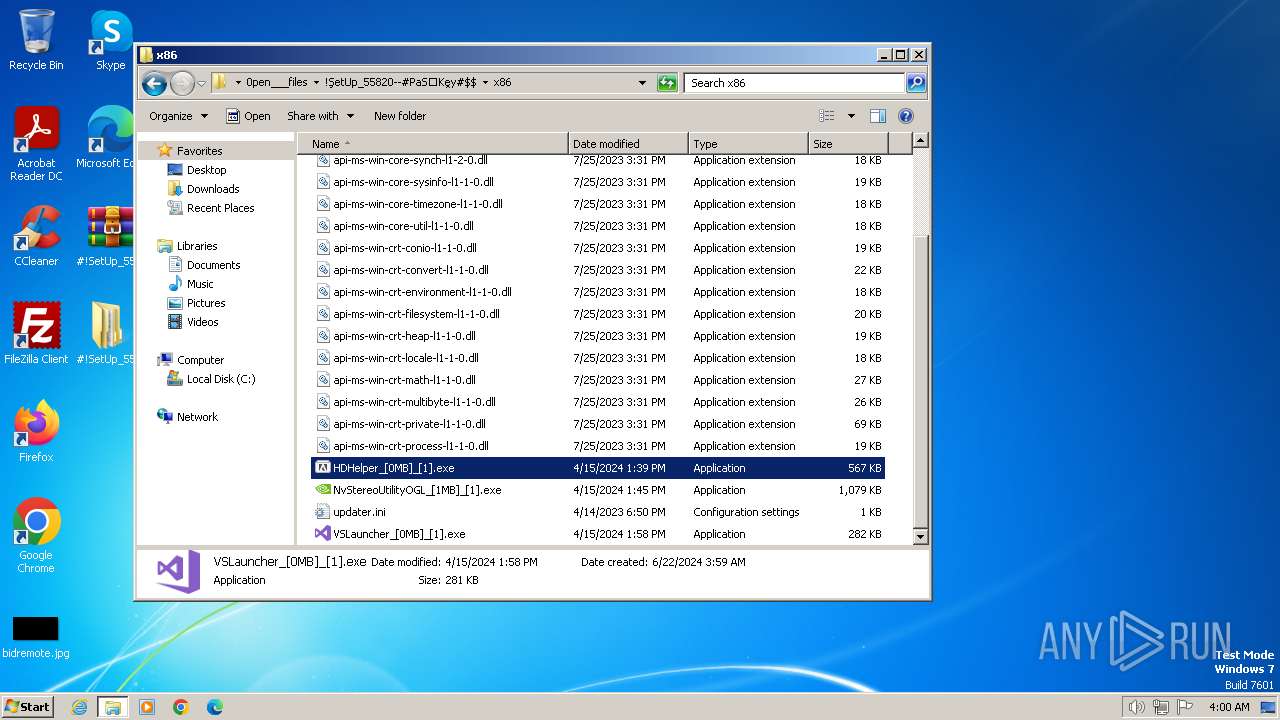Open Windows Media Player in taskbar
The image size is (1280, 720).
[147, 707]
